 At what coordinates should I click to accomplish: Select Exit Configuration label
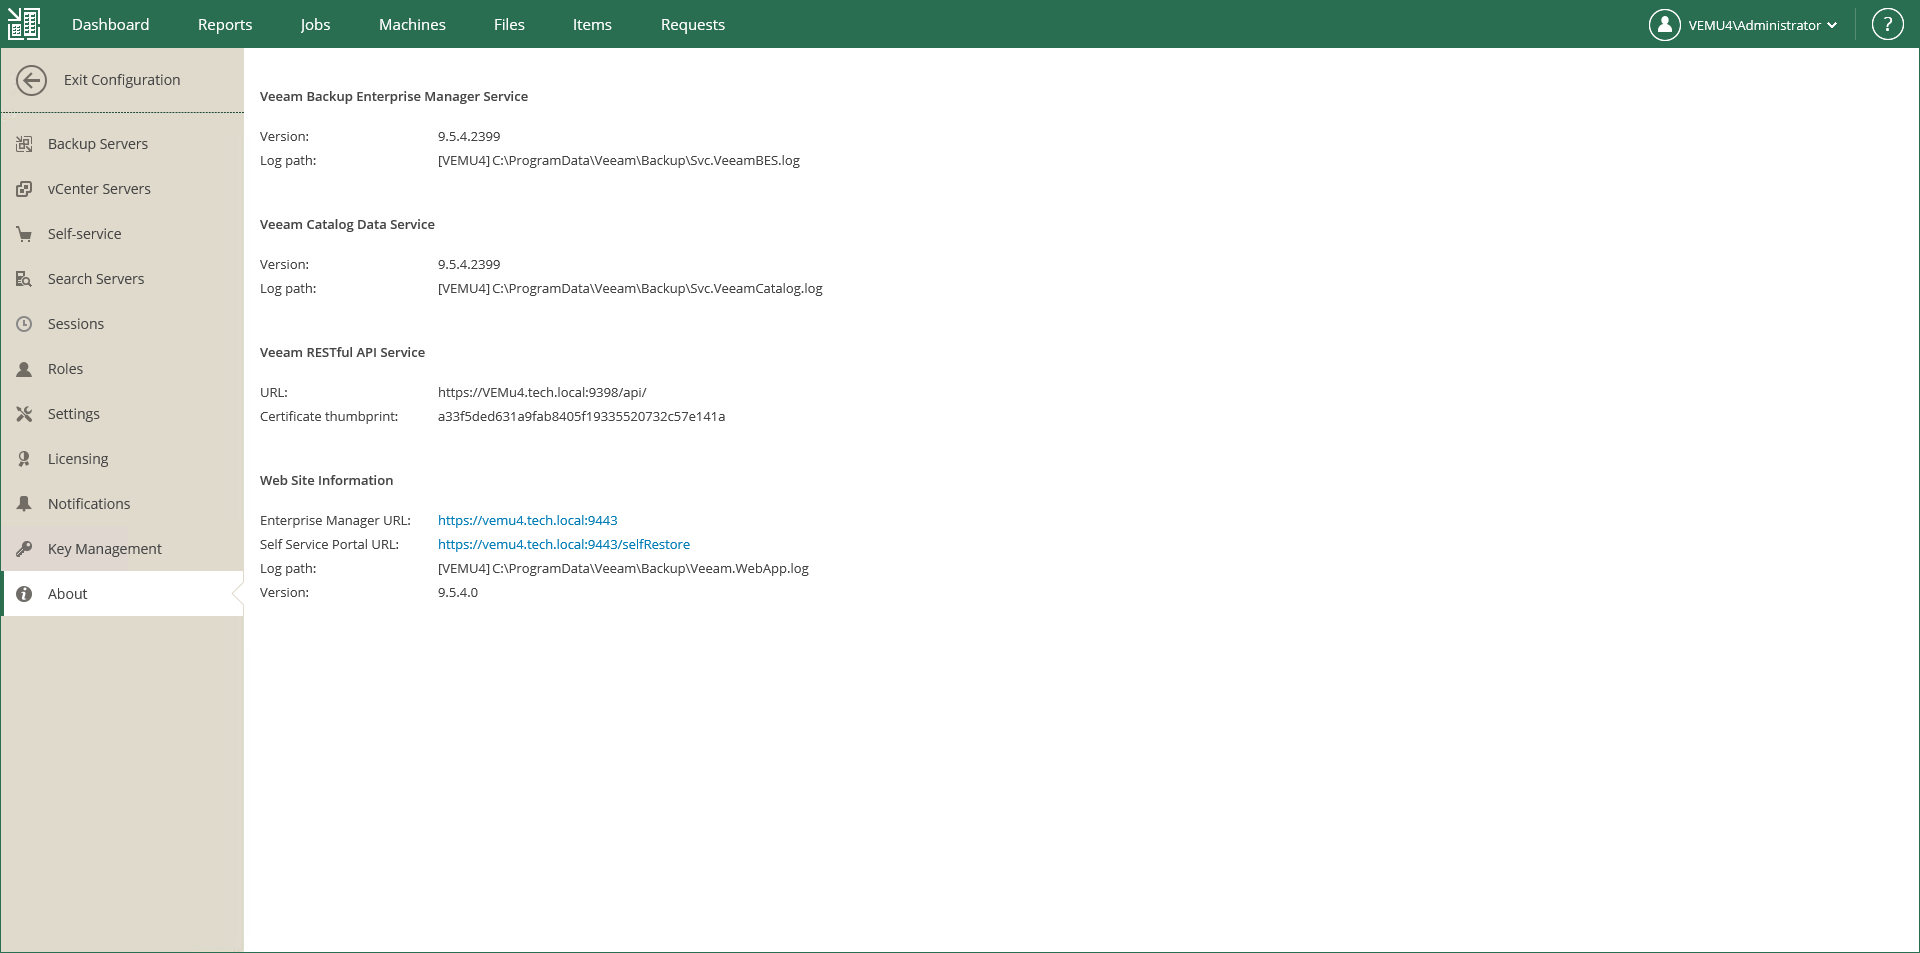tap(122, 80)
